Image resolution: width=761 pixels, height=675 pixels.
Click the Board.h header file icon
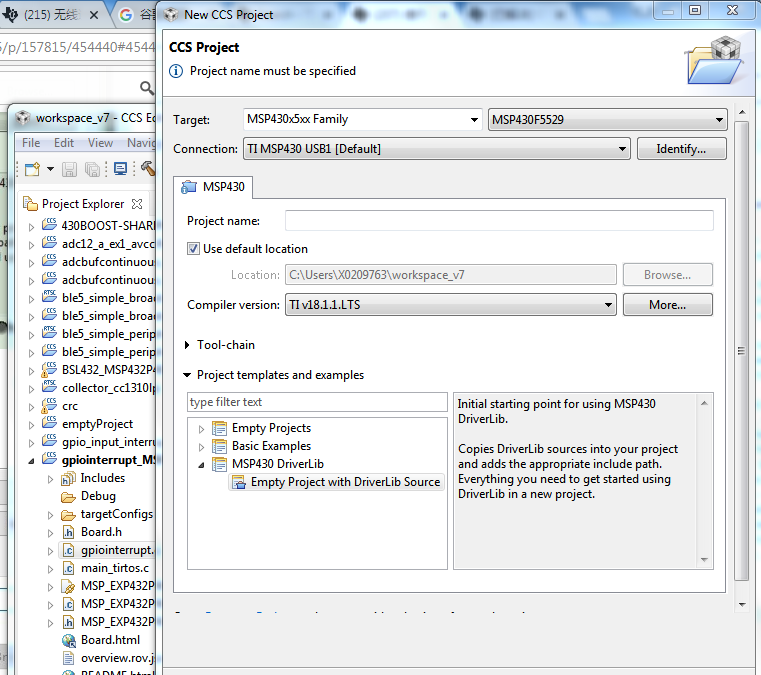68,532
